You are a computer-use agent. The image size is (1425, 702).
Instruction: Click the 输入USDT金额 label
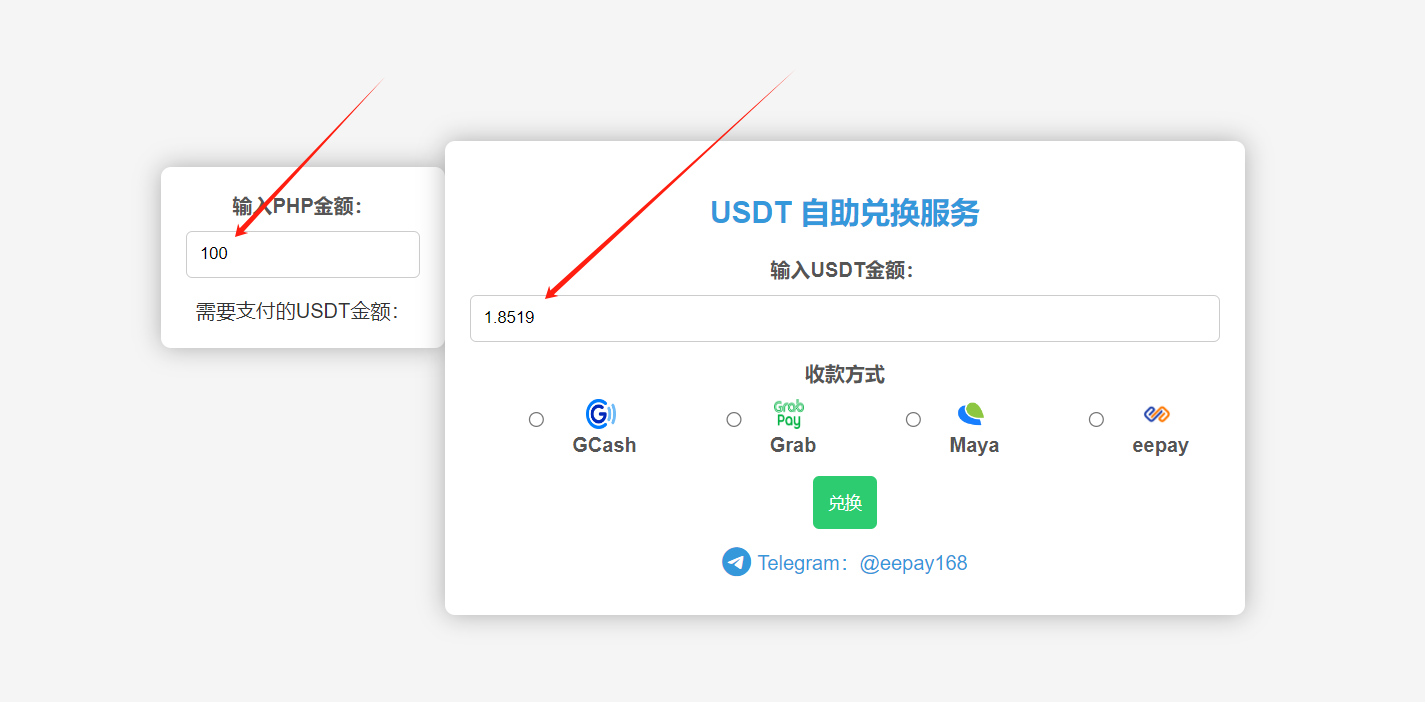point(842,270)
